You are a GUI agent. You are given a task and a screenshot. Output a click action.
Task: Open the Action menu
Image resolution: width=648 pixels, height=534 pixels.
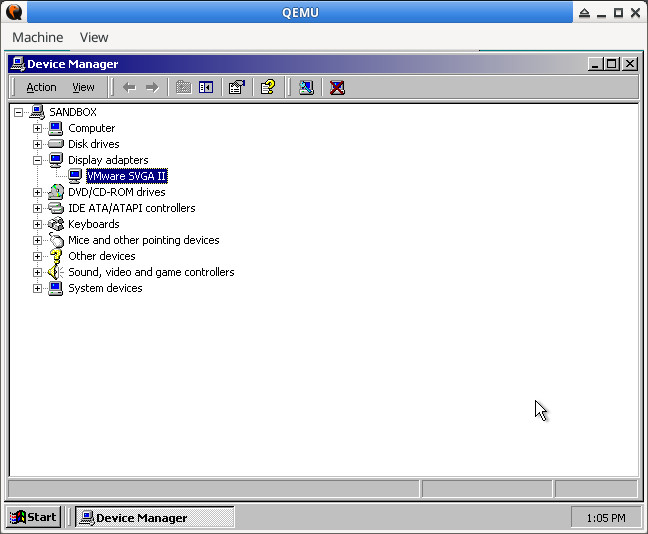(x=41, y=87)
